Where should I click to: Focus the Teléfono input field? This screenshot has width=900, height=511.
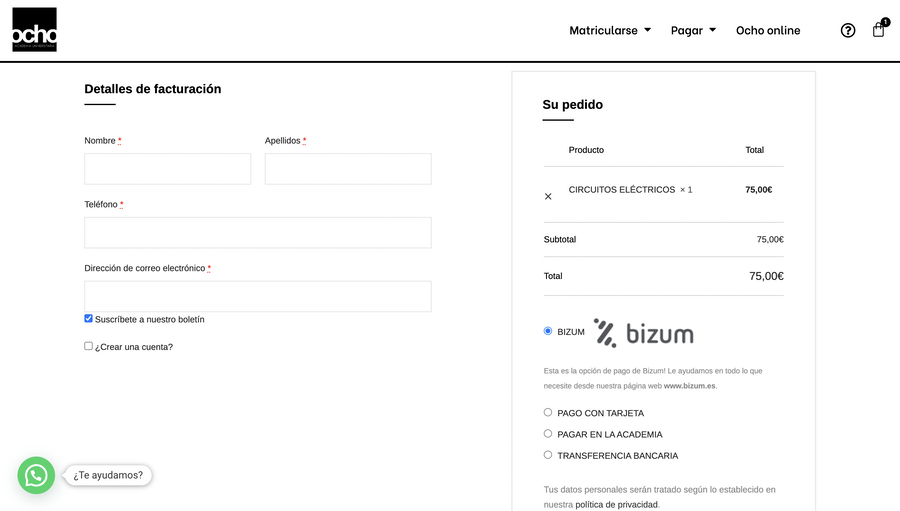pos(257,233)
